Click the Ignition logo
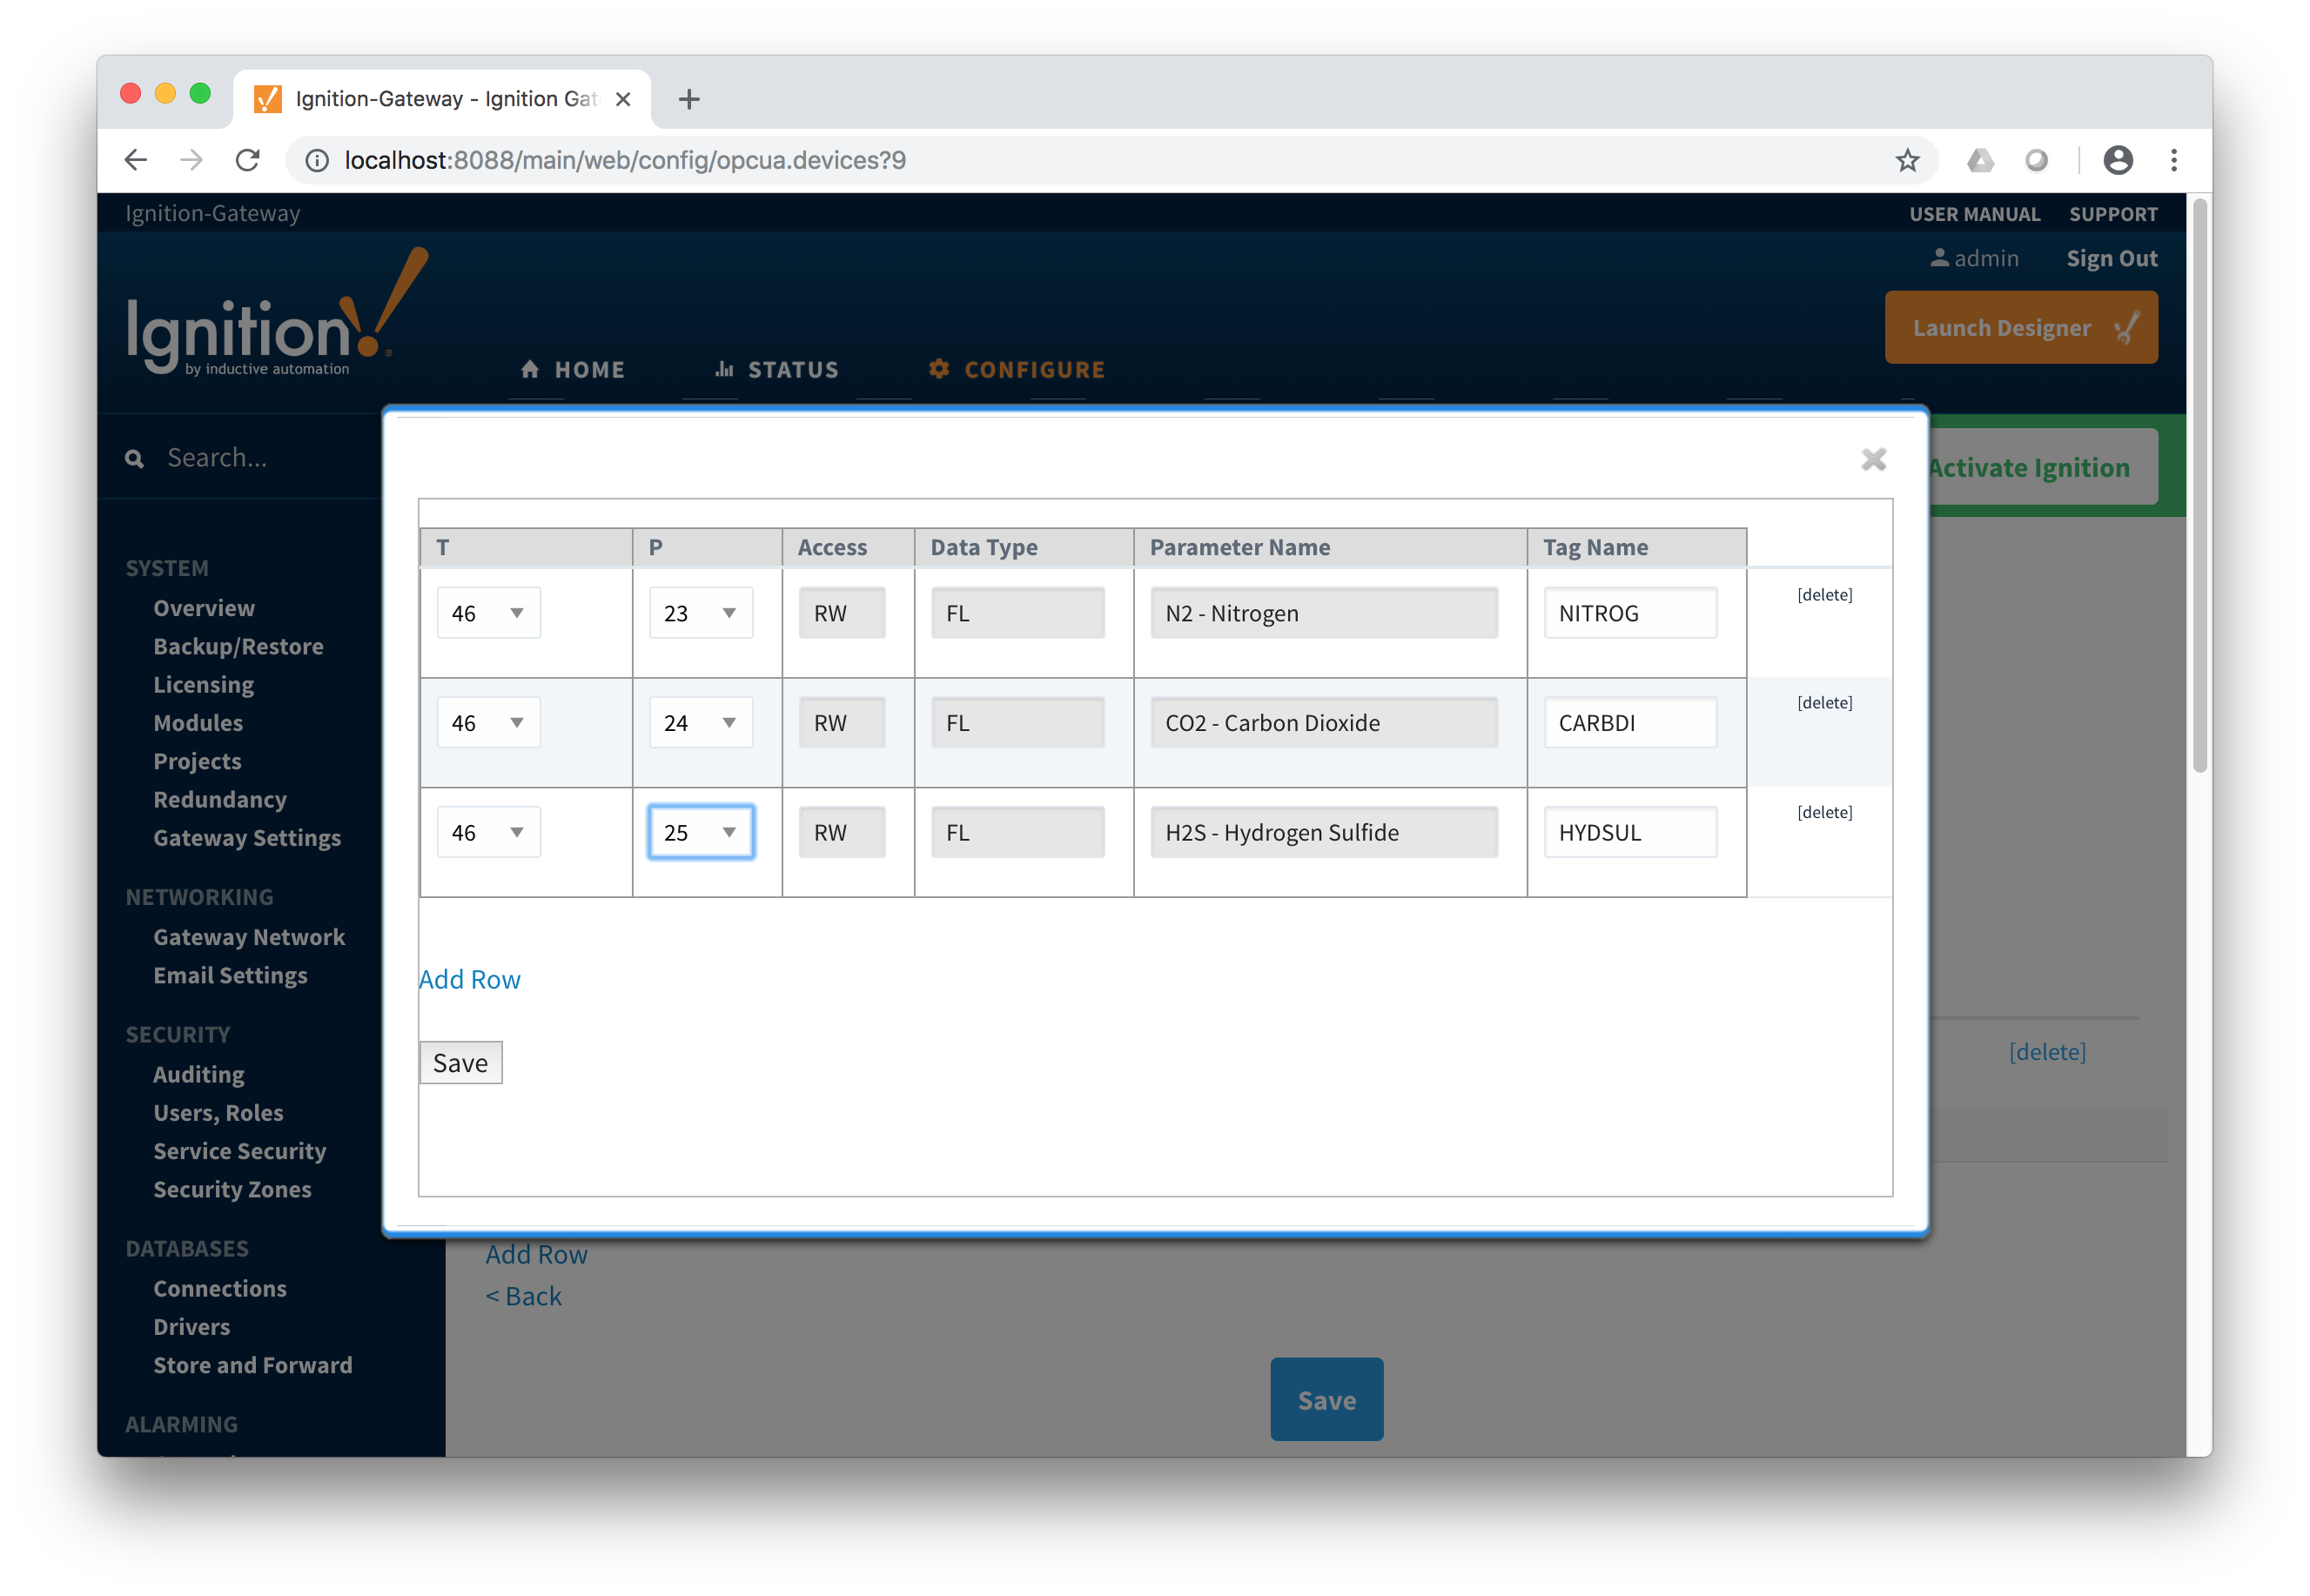Screen dimensions: 2310x1596 (x=278, y=312)
